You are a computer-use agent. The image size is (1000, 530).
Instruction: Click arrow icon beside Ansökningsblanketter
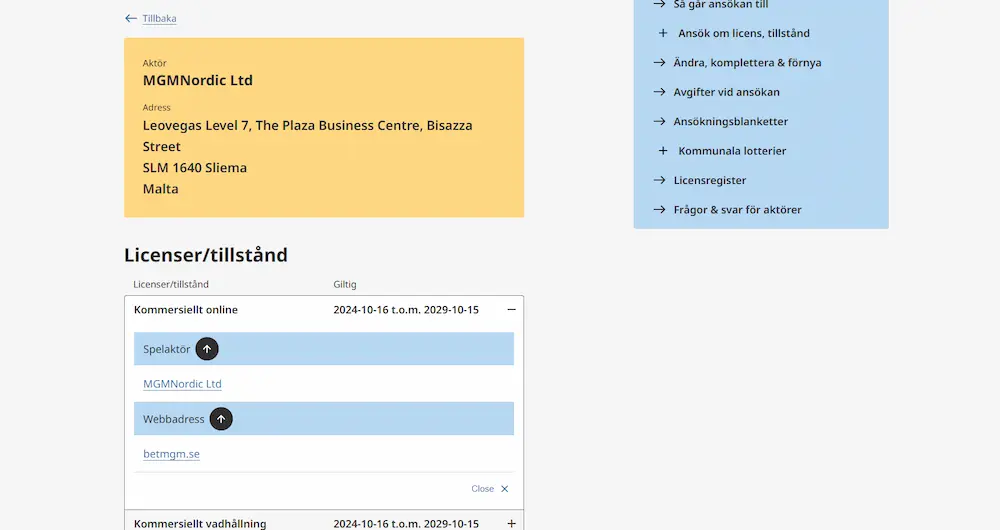659,121
